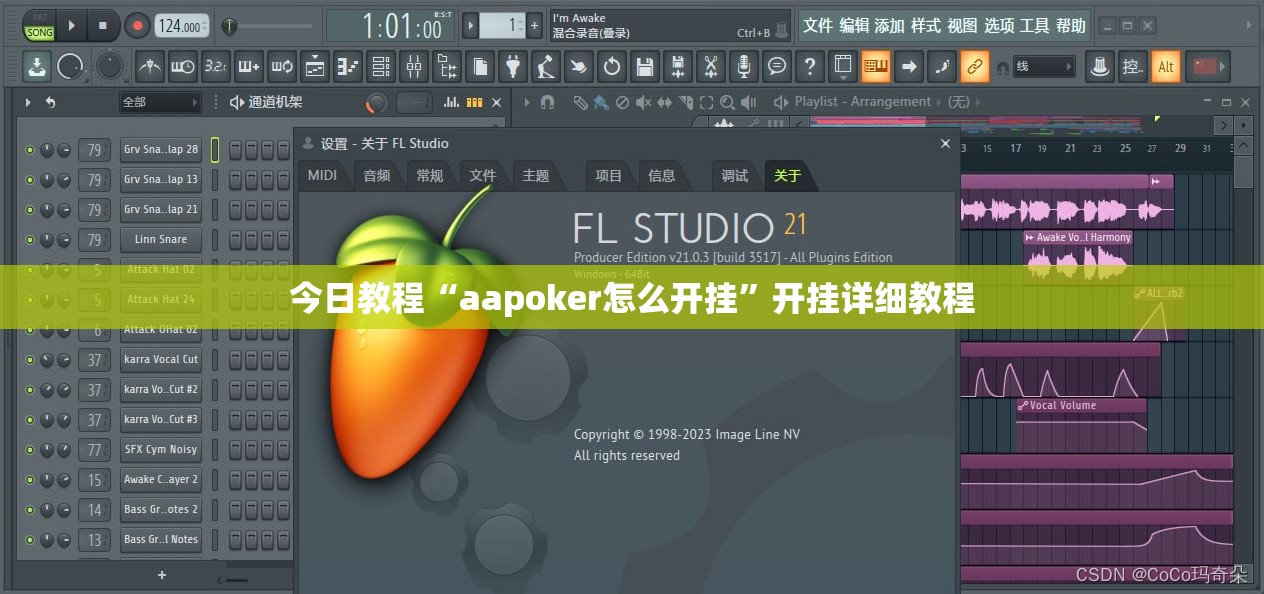Click the download icon in toolbar
The height and width of the screenshot is (594, 1264).
click(37, 67)
